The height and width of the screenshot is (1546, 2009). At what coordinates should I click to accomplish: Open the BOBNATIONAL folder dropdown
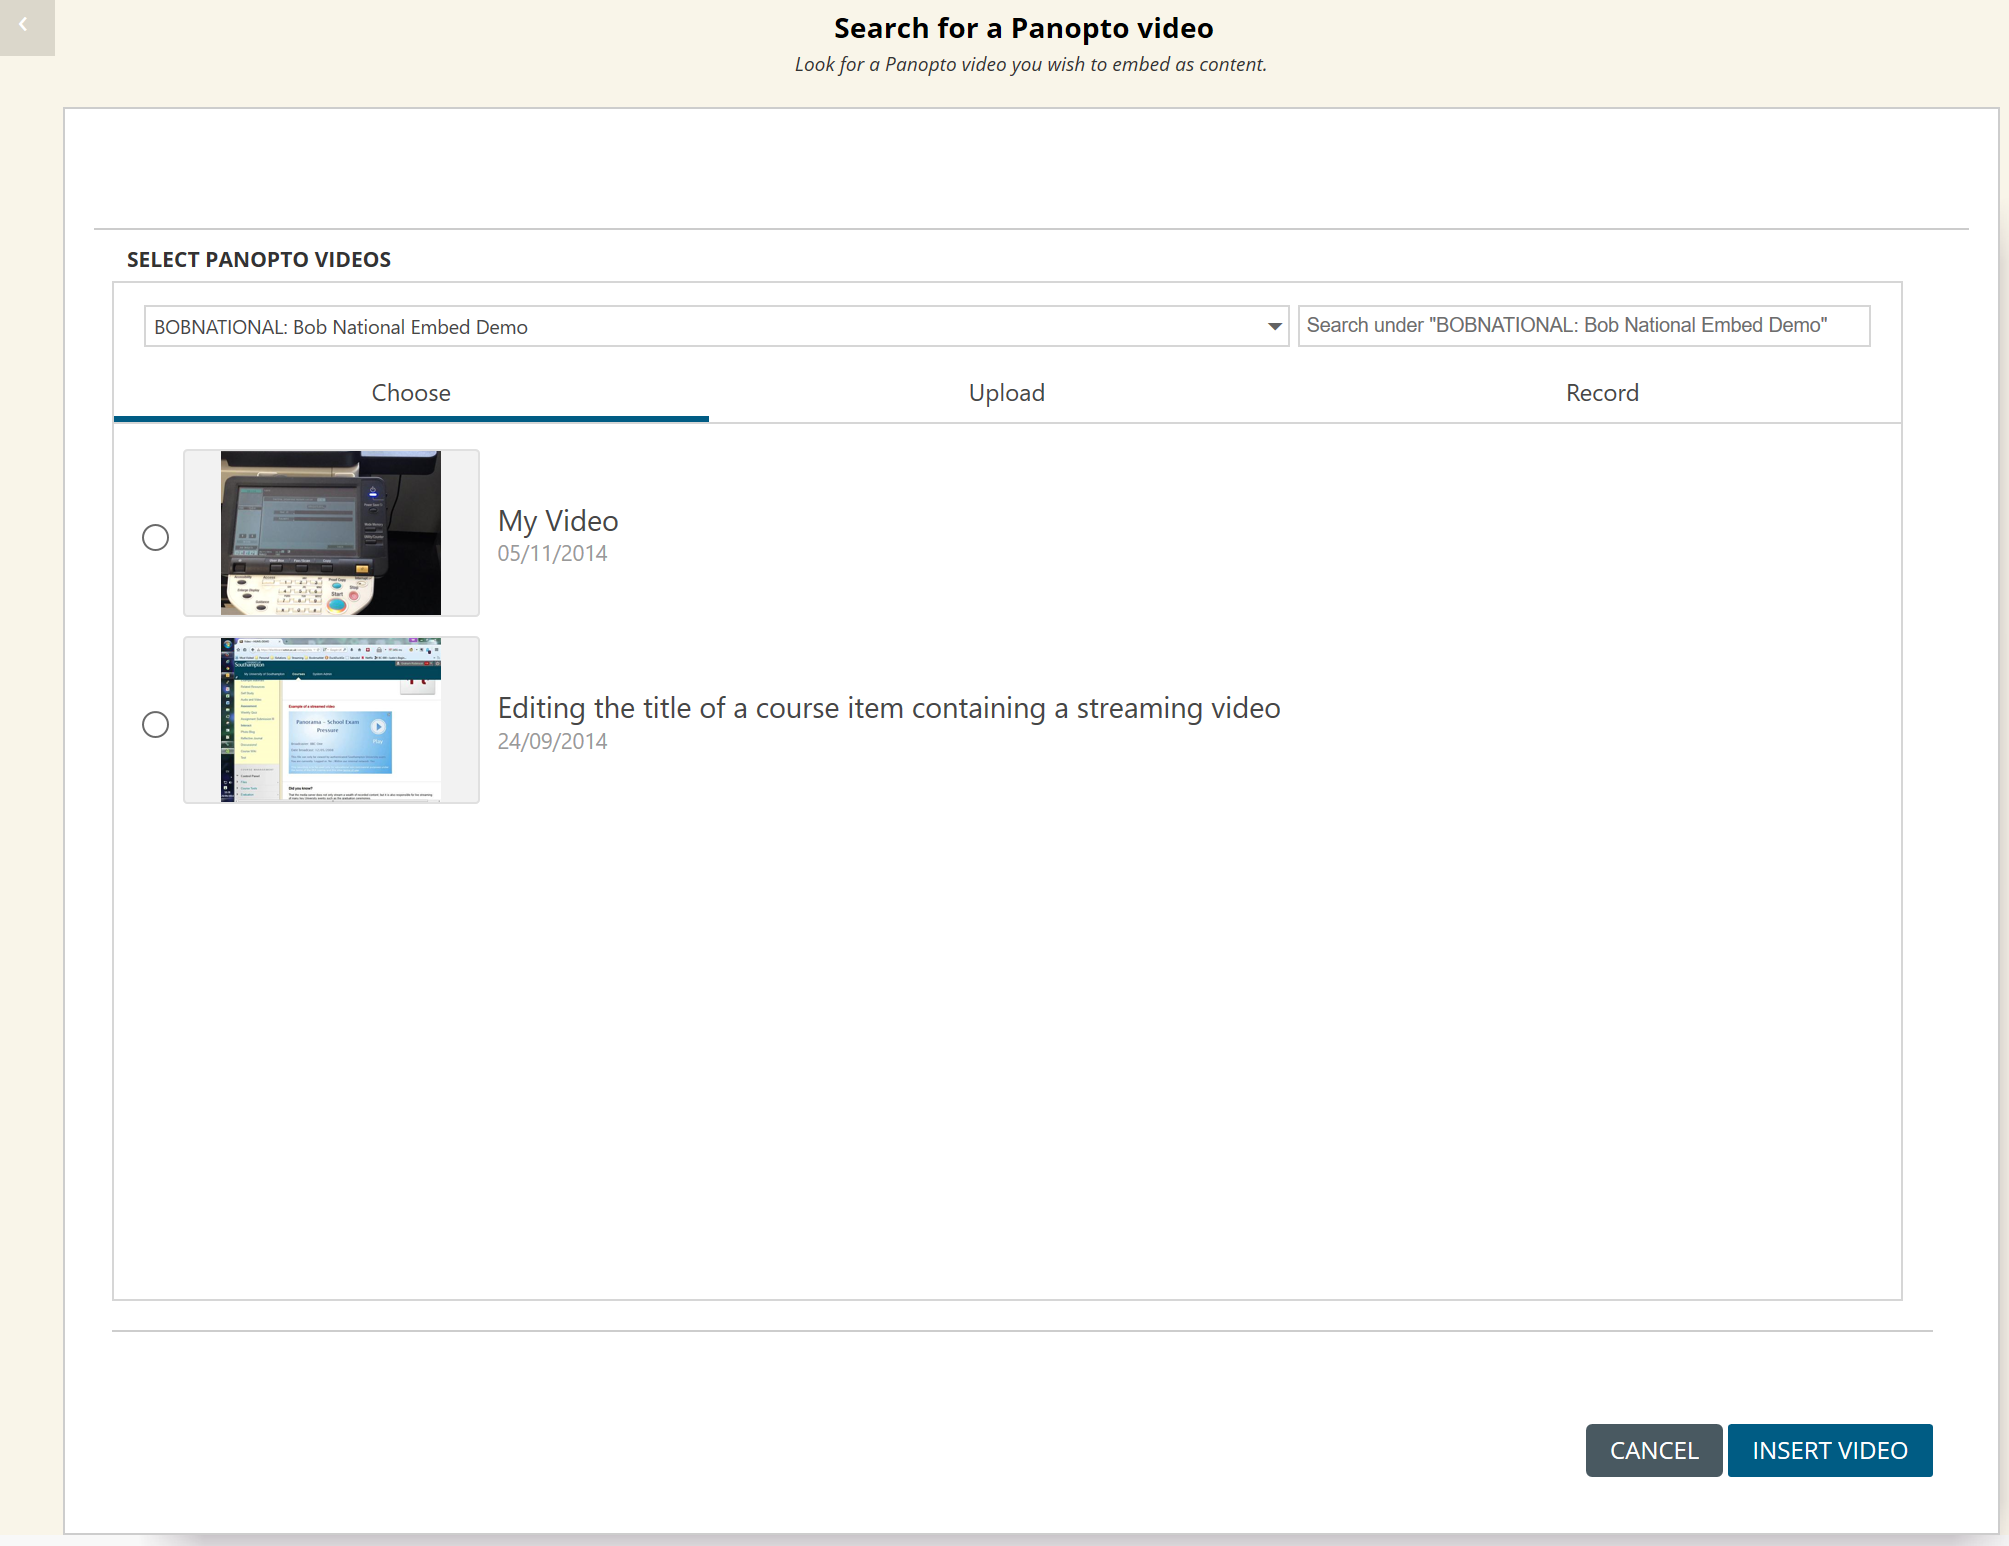(716, 326)
